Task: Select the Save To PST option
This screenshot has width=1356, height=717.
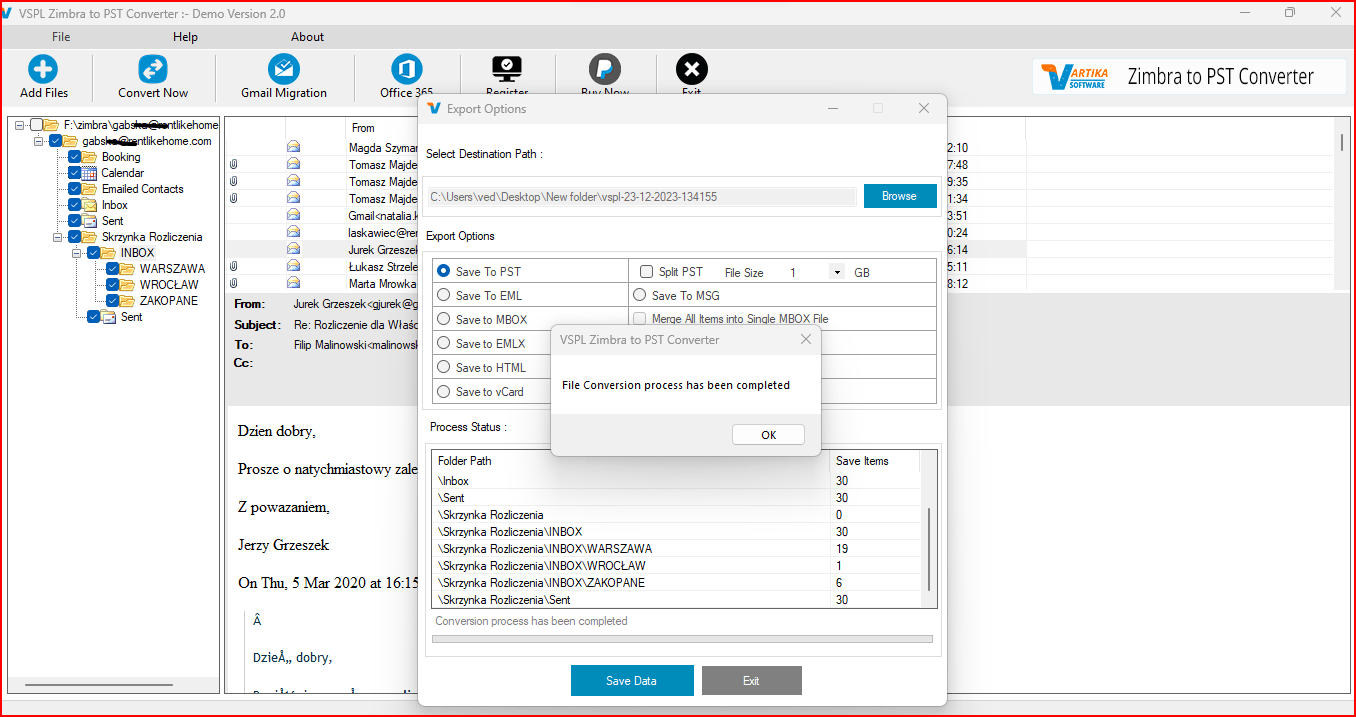Action: tap(444, 271)
